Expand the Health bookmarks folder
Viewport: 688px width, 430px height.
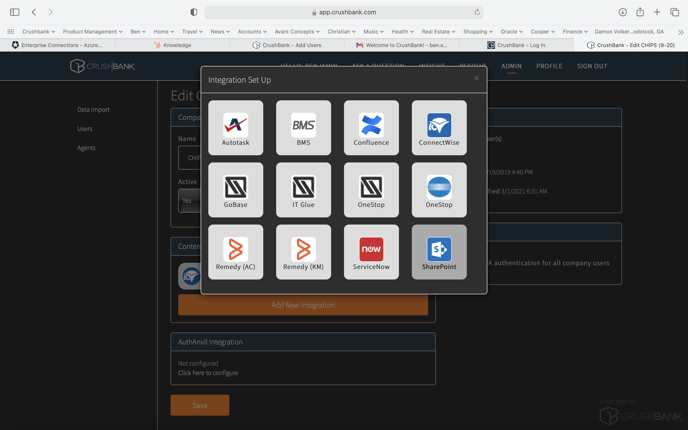(402, 32)
